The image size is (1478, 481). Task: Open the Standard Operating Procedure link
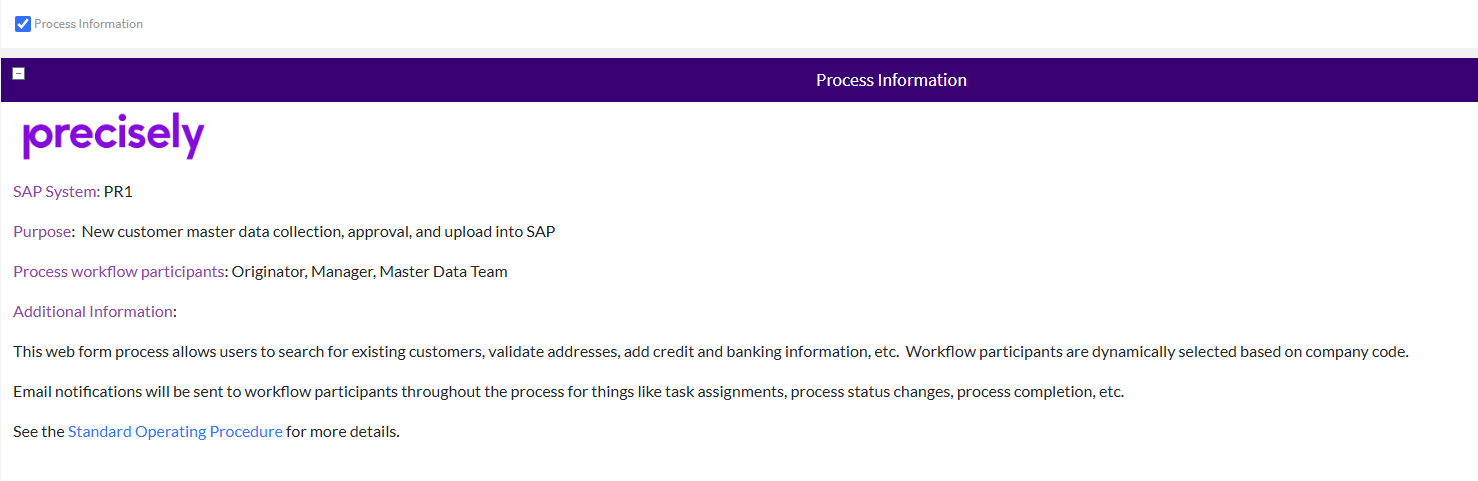point(175,432)
